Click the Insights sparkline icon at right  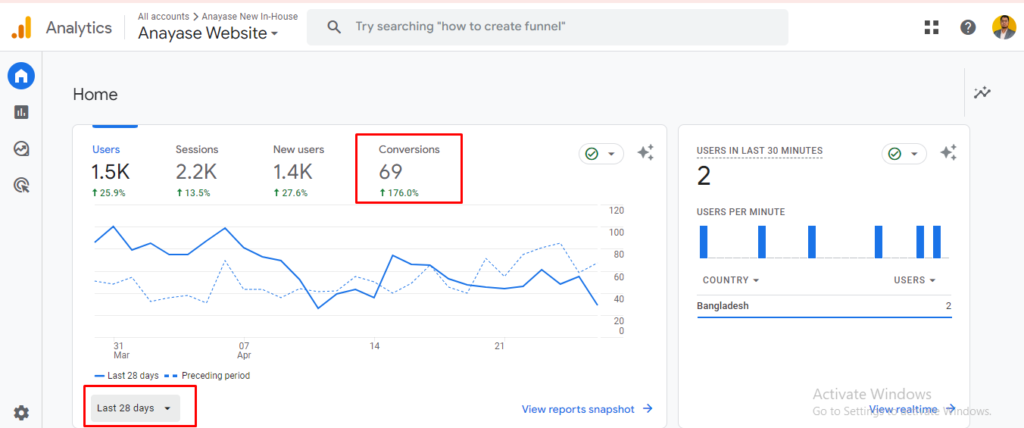[x=983, y=93]
